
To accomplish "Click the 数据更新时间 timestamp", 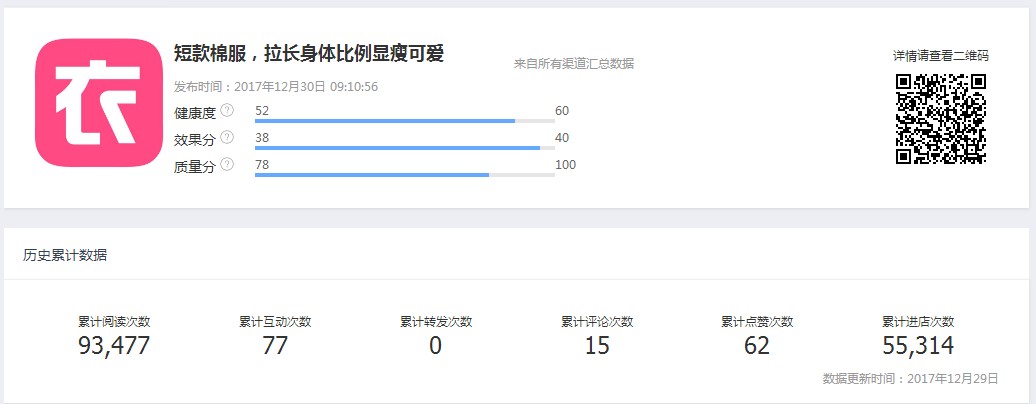I will [x=910, y=379].
